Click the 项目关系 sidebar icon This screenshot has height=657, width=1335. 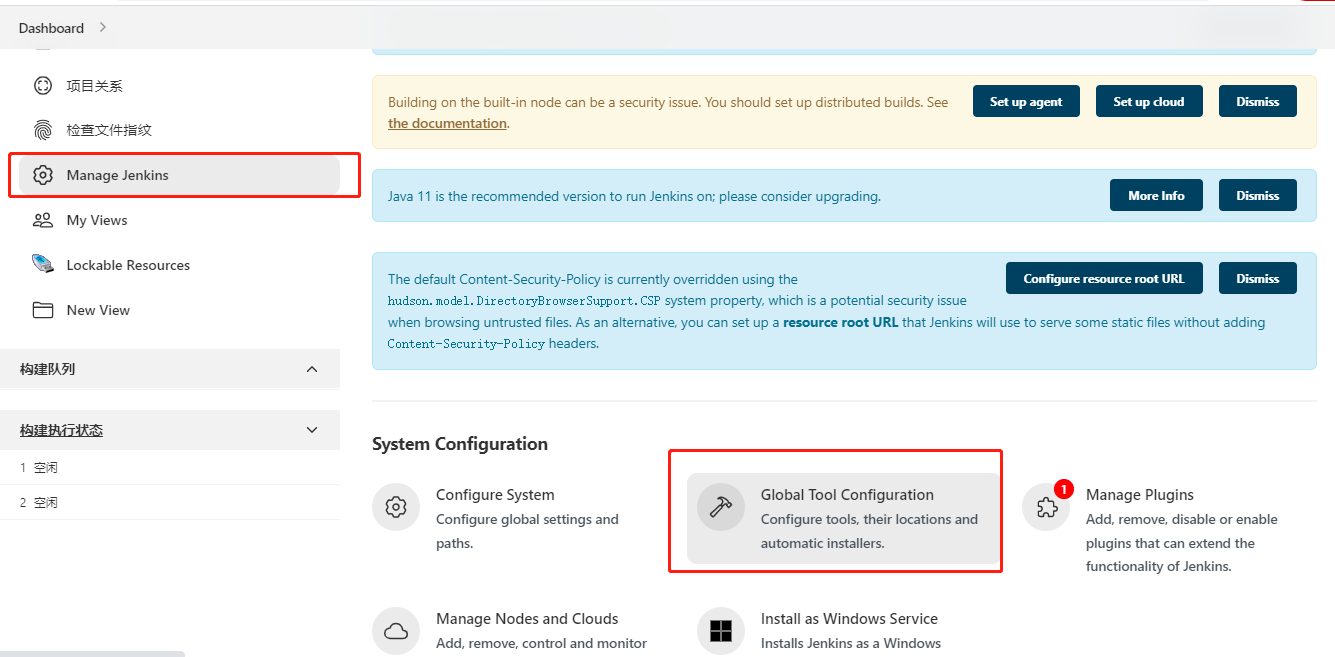coord(42,86)
